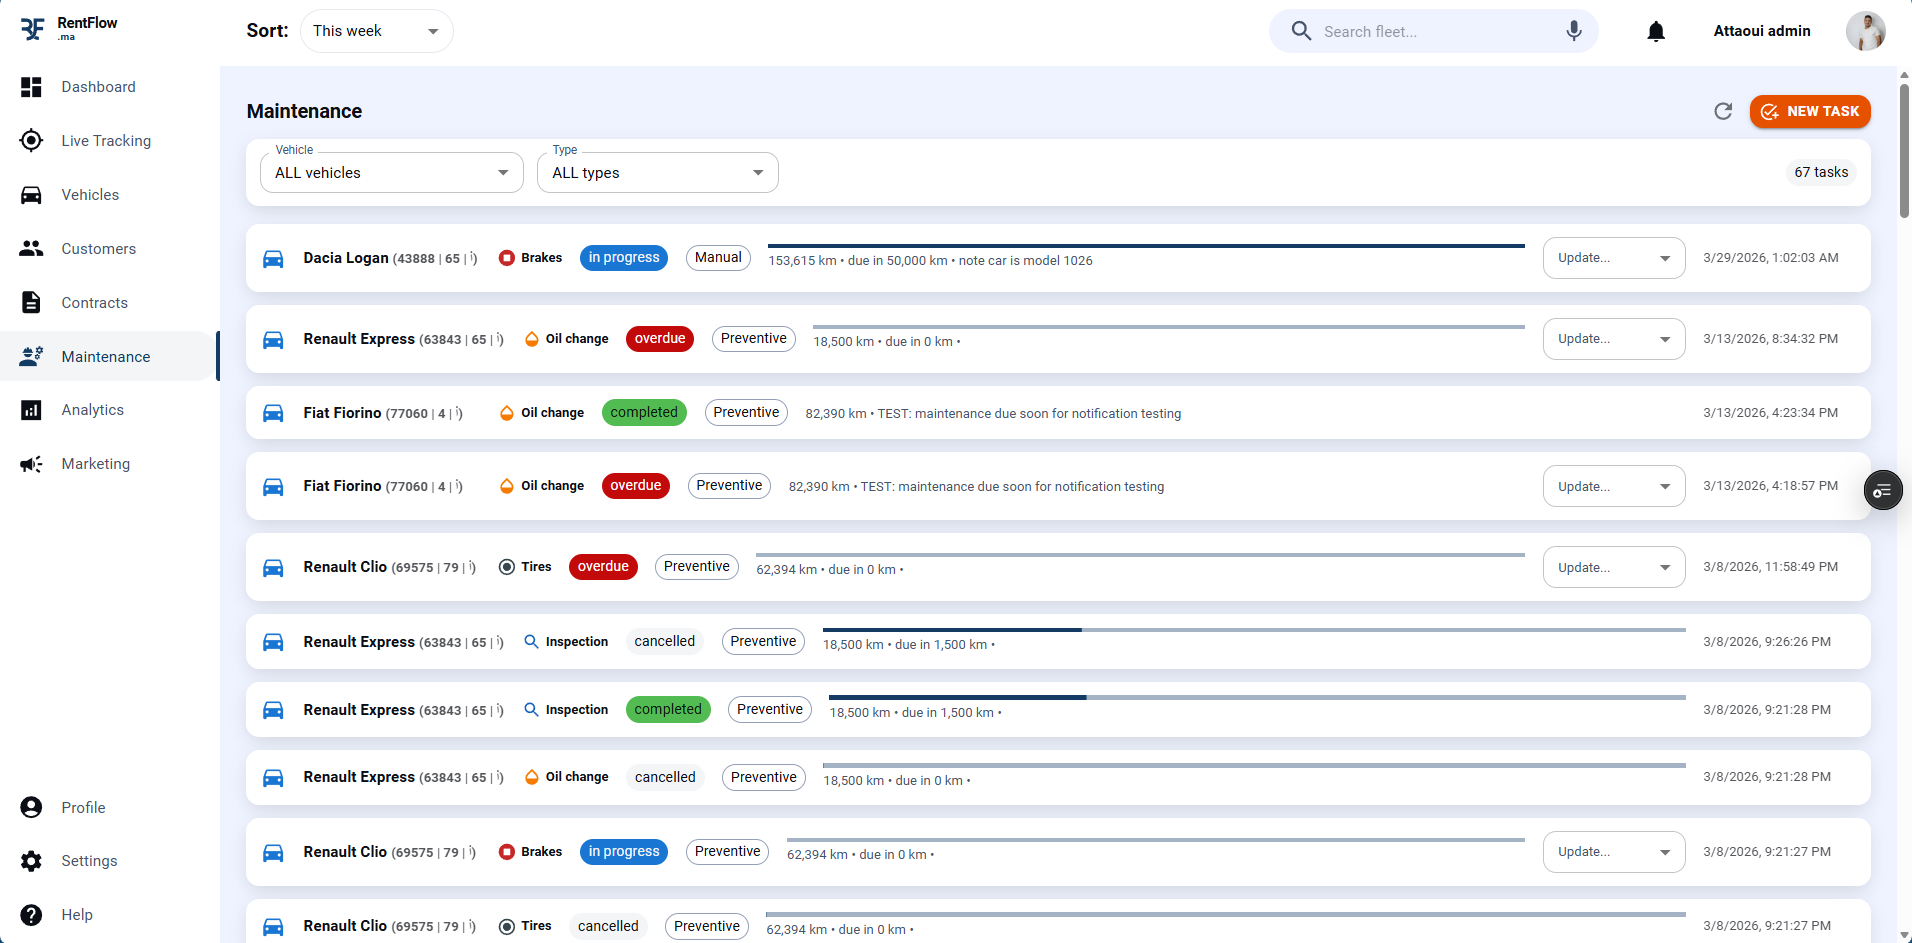Open the Sort This week dropdown
The image size is (1912, 943).
(x=376, y=31)
